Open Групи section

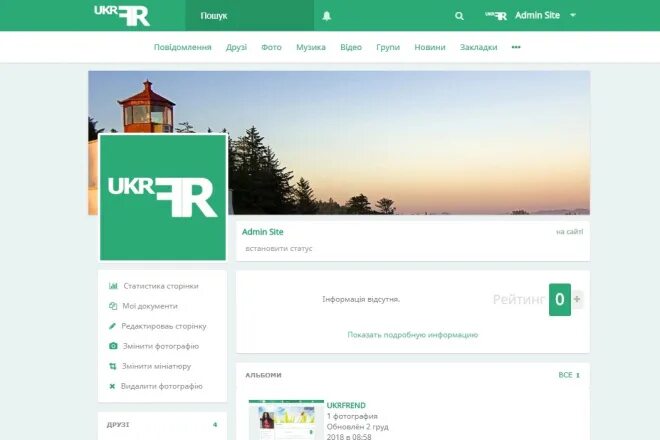(388, 47)
